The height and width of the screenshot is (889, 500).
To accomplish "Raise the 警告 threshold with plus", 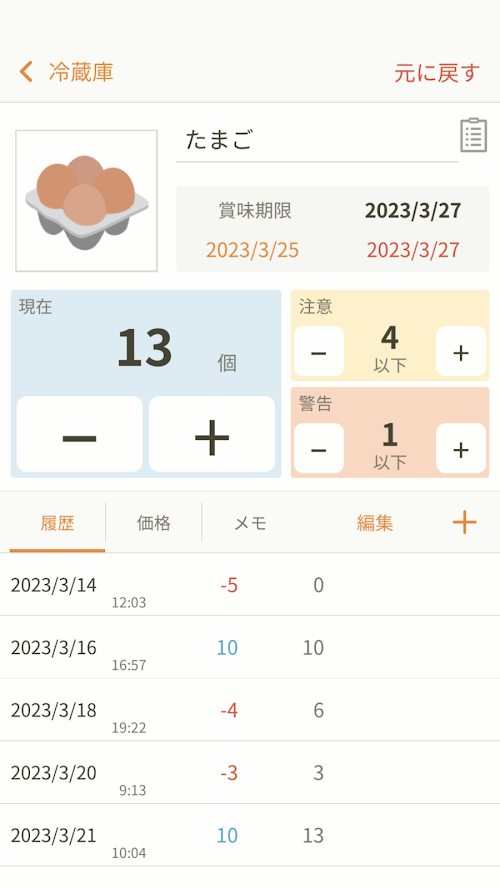I will (x=461, y=448).
